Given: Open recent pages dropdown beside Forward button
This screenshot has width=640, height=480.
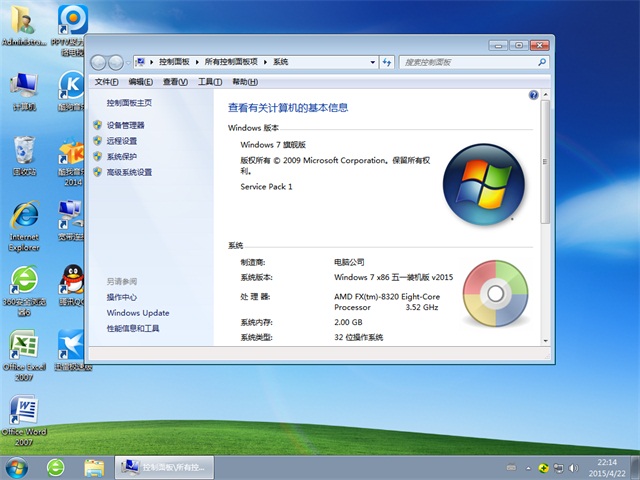Looking at the screenshot, I should click(128, 63).
